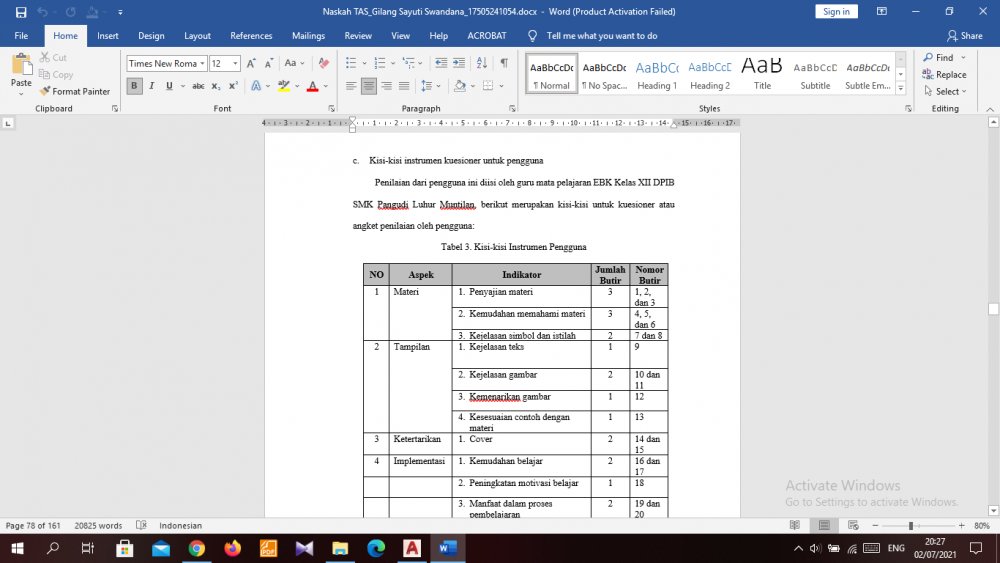The width and height of the screenshot is (1000, 563).
Task: Apply superscript formatting
Action: coord(233,85)
